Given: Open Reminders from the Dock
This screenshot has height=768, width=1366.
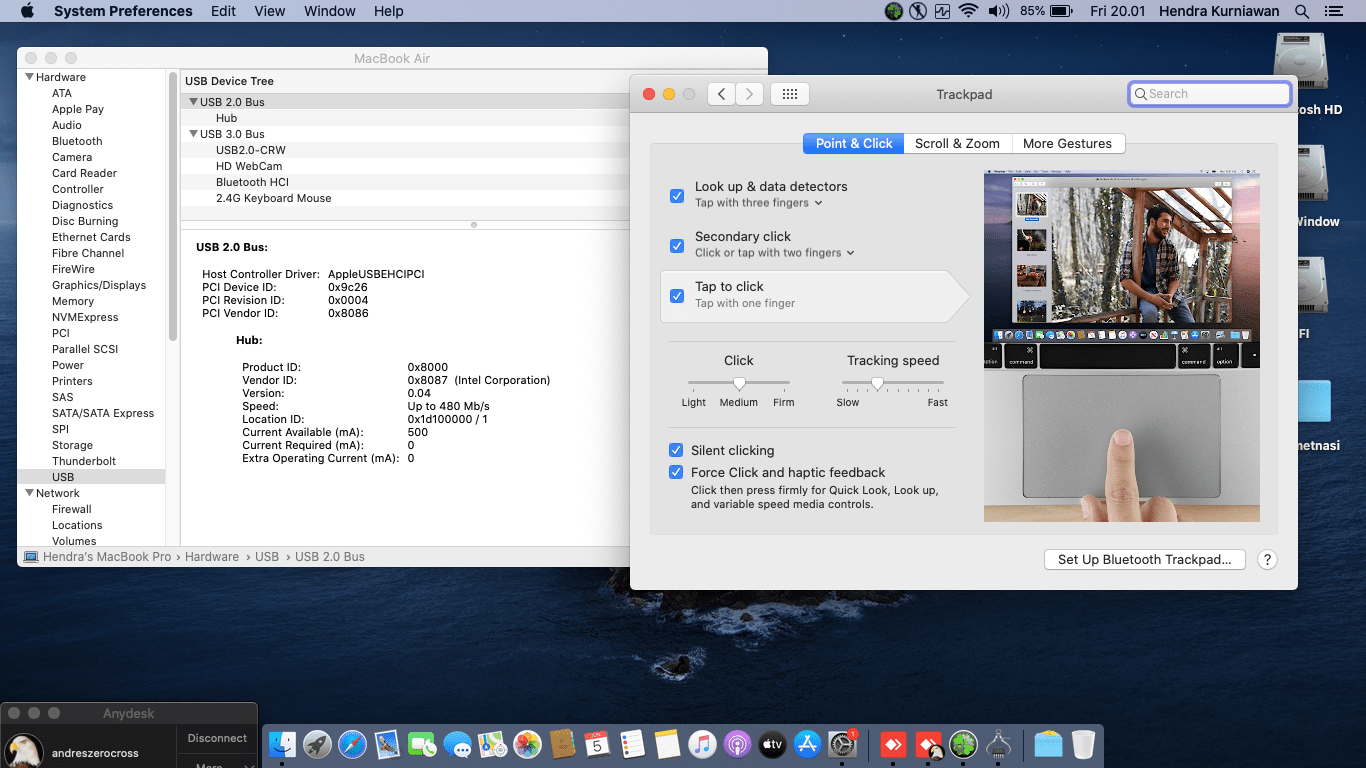Looking at the screenshot, I should 633,744.
